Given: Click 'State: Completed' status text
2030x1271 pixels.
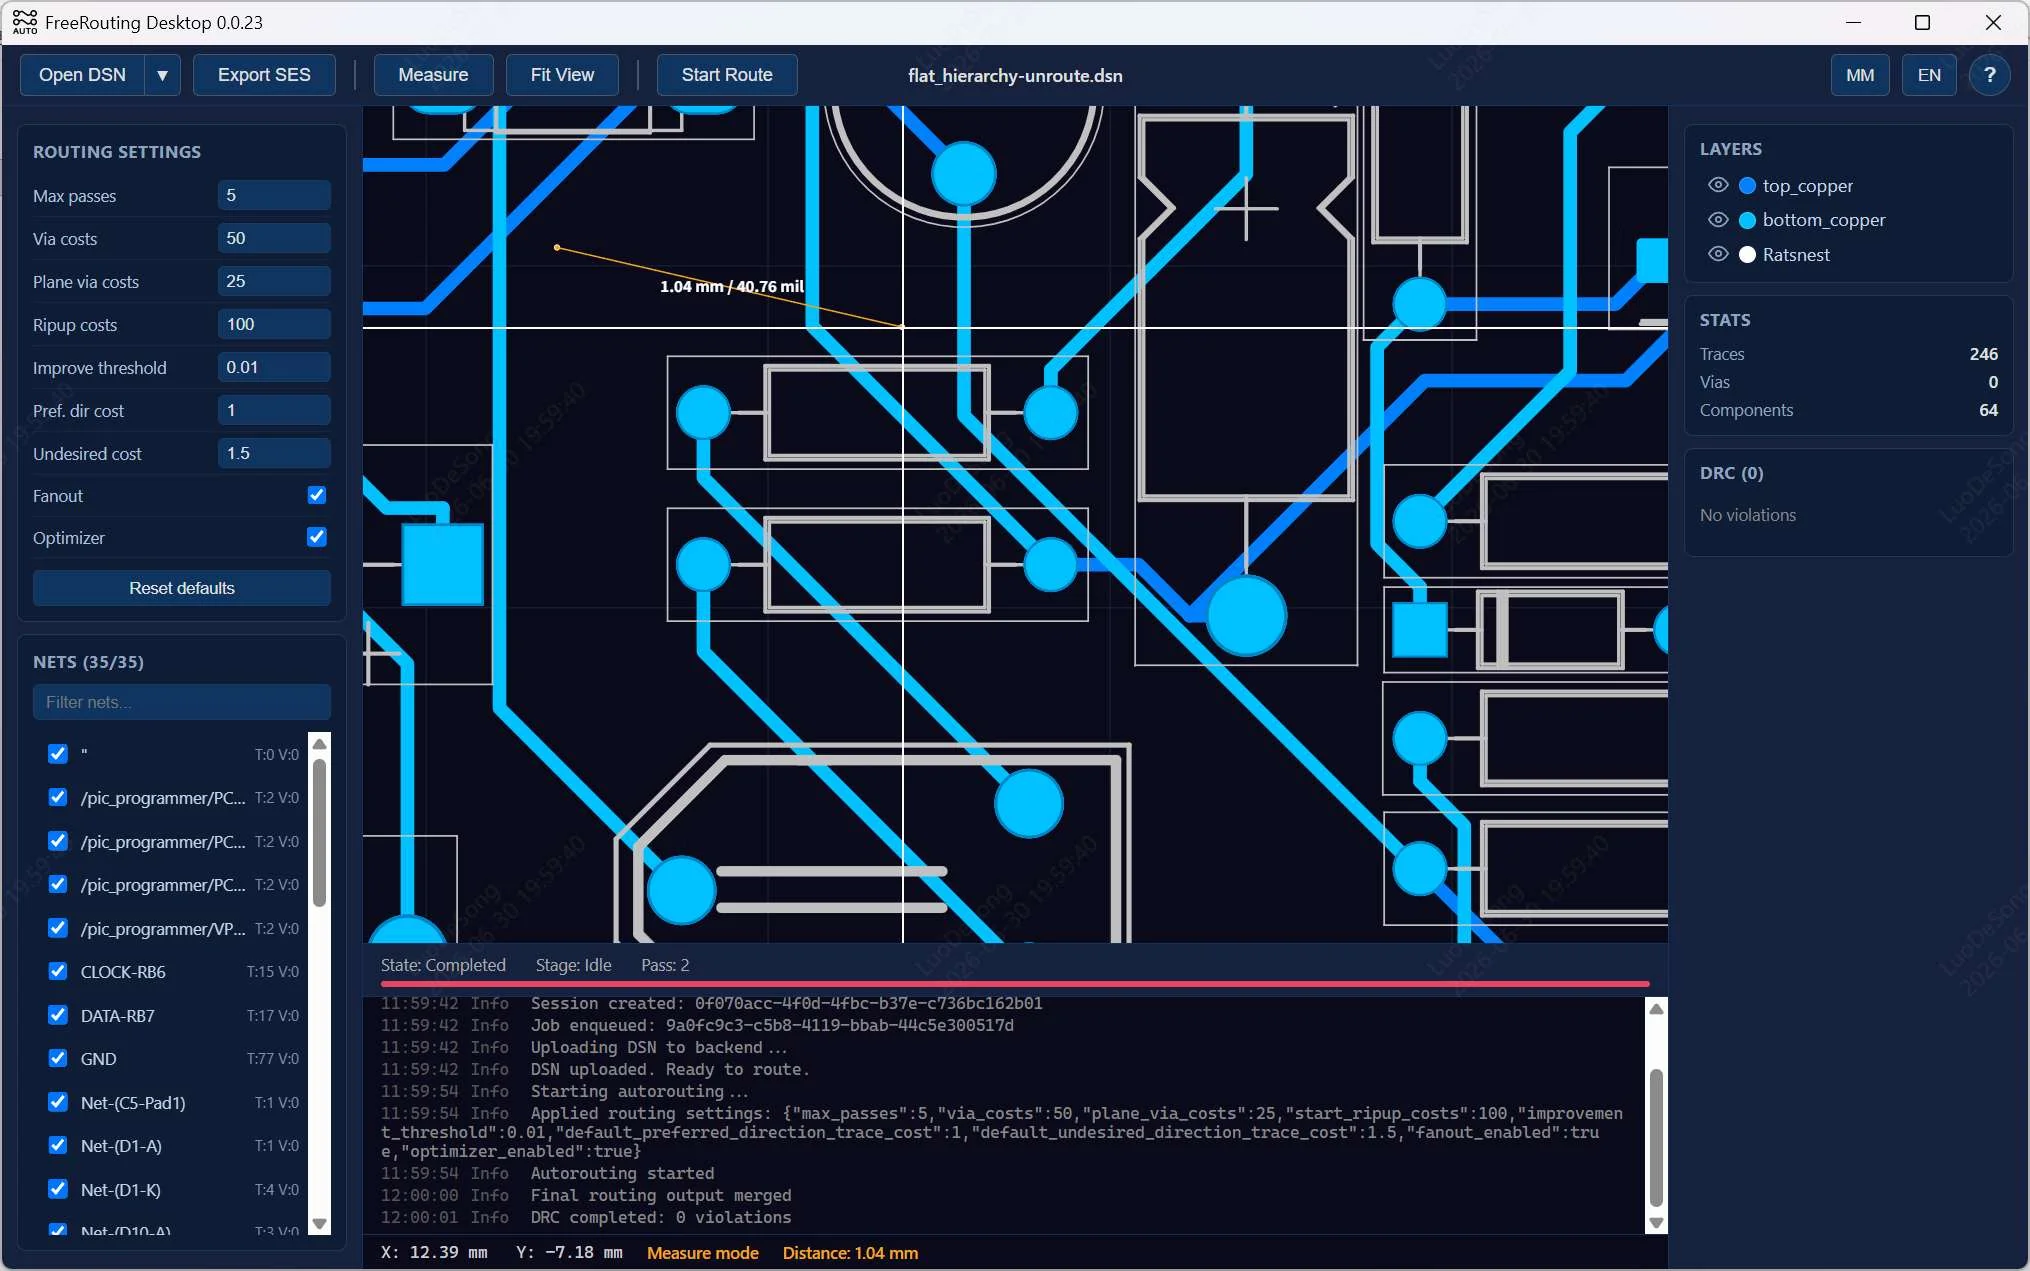Looking at the screenshot, I should pos(443,965).
